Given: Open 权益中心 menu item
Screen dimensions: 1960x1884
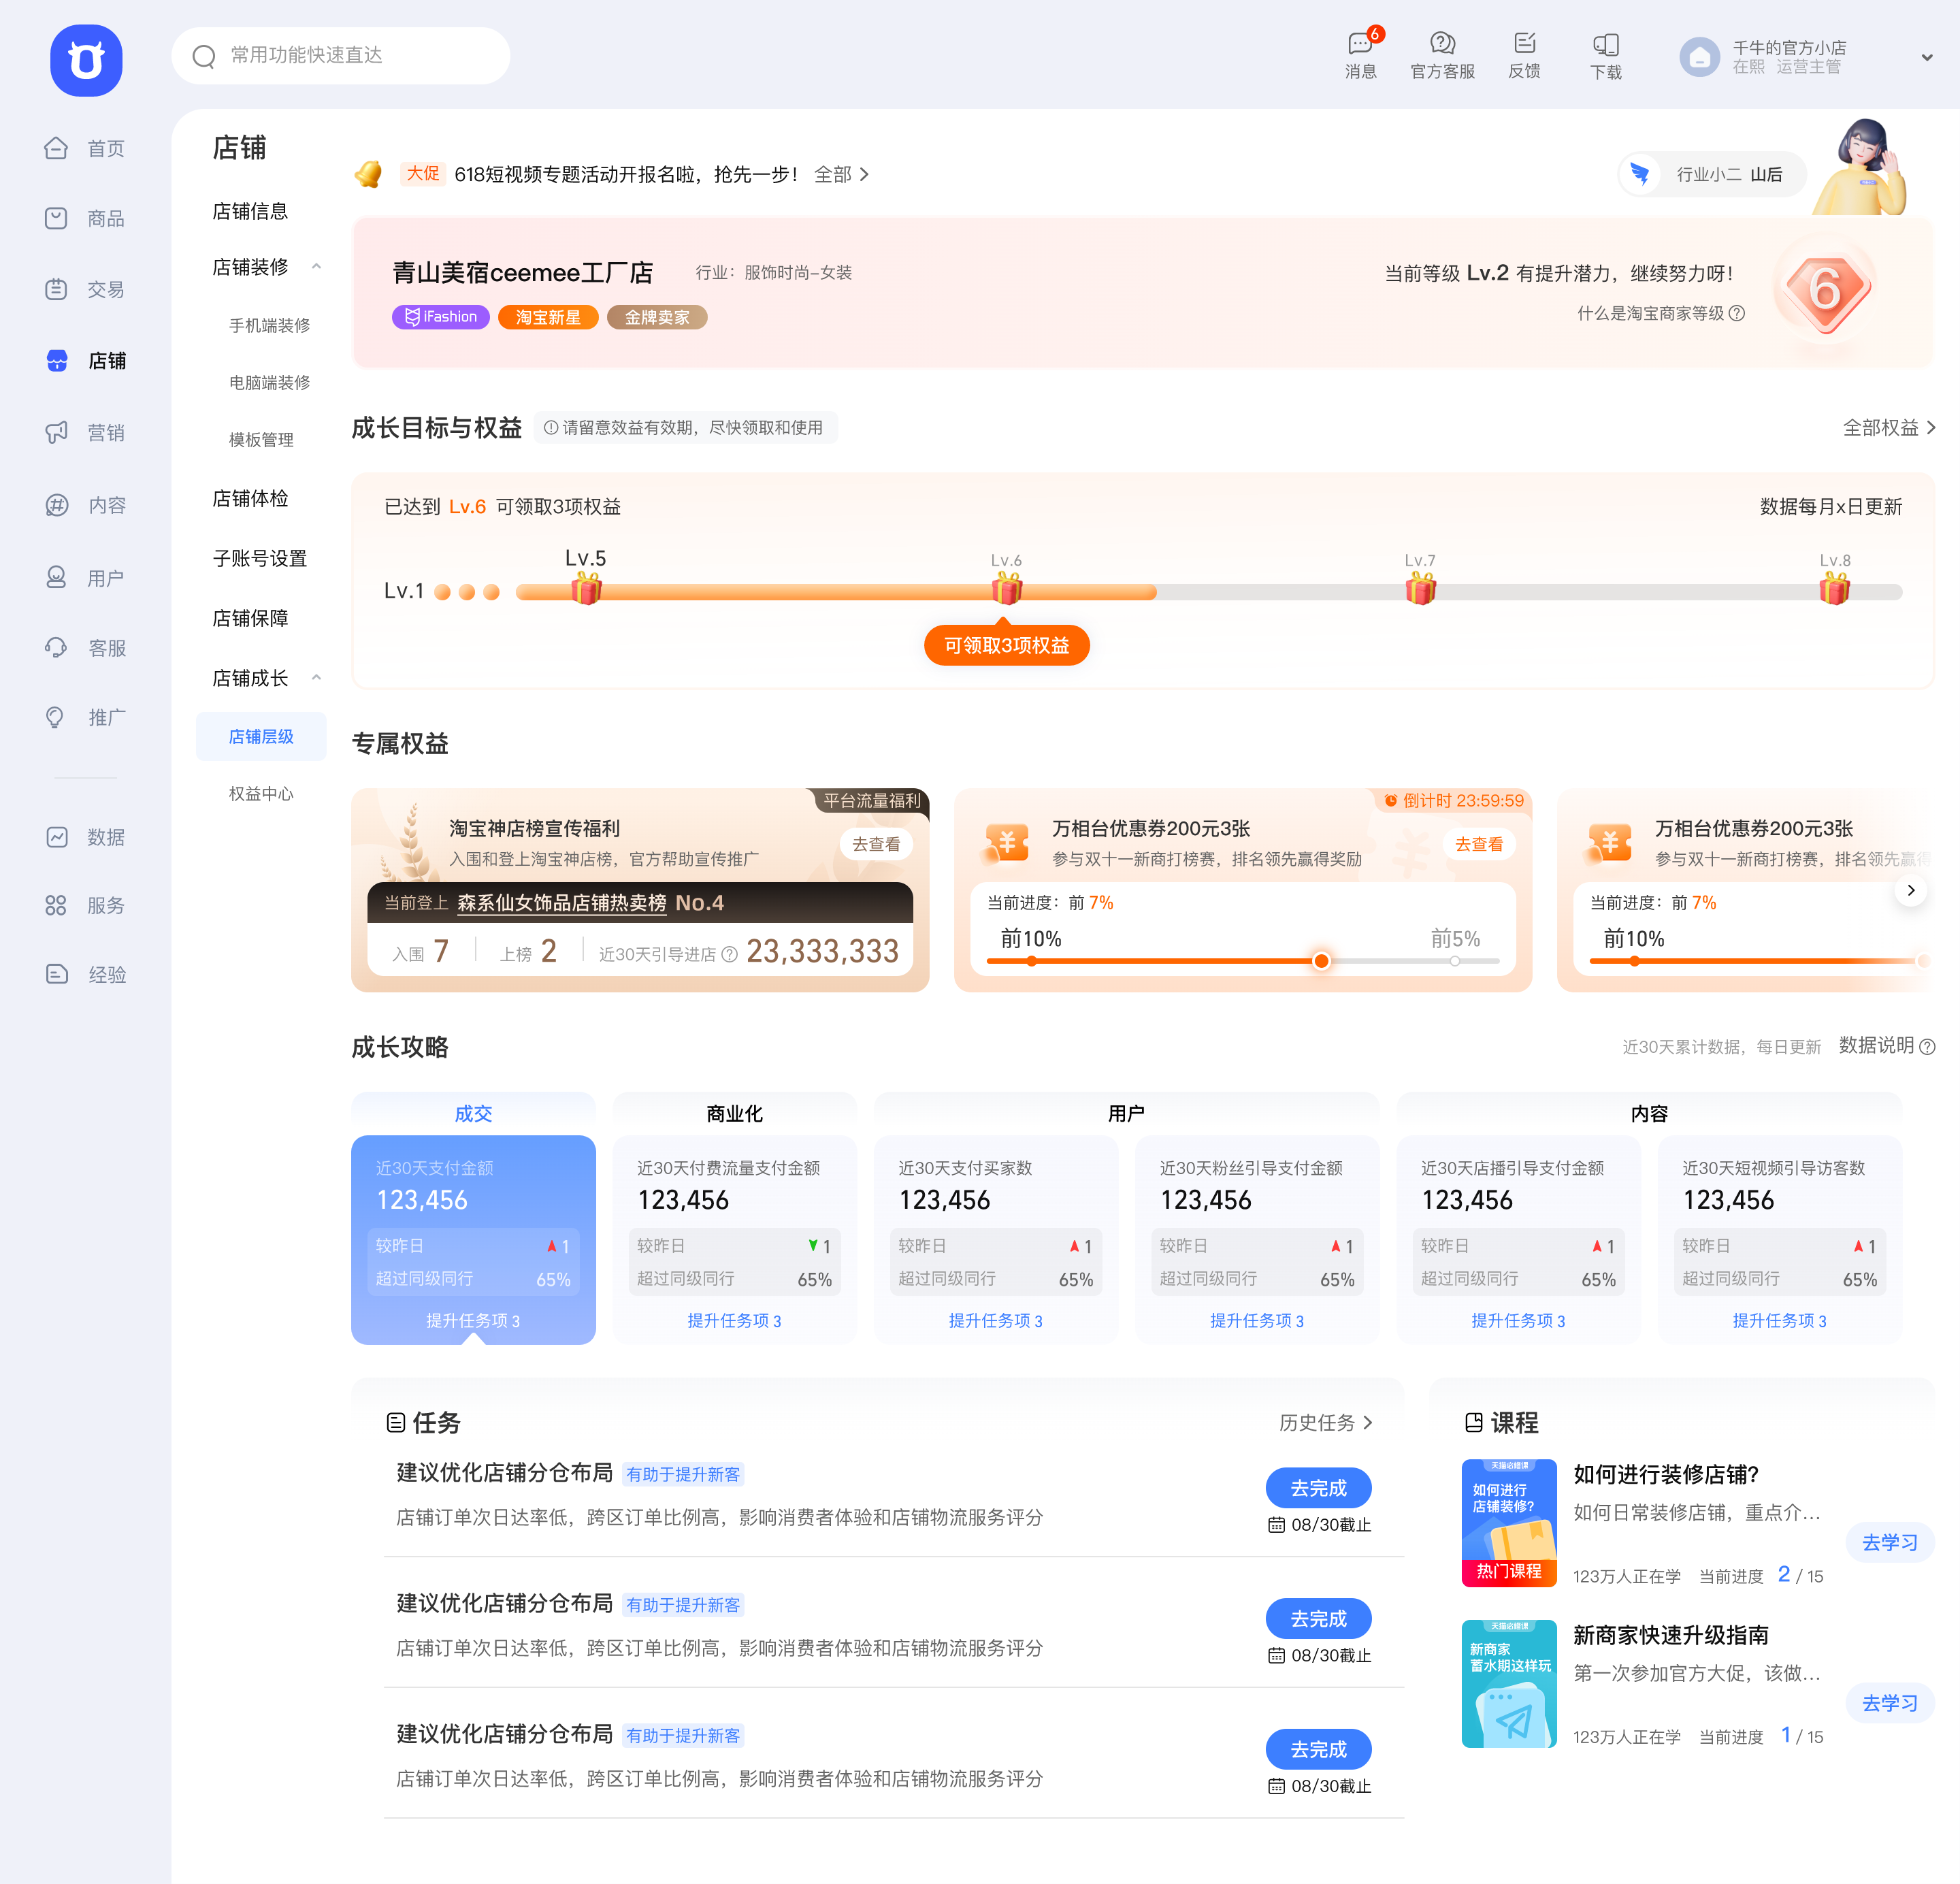Looking at the screenshot, I should (x=261, y=793).
